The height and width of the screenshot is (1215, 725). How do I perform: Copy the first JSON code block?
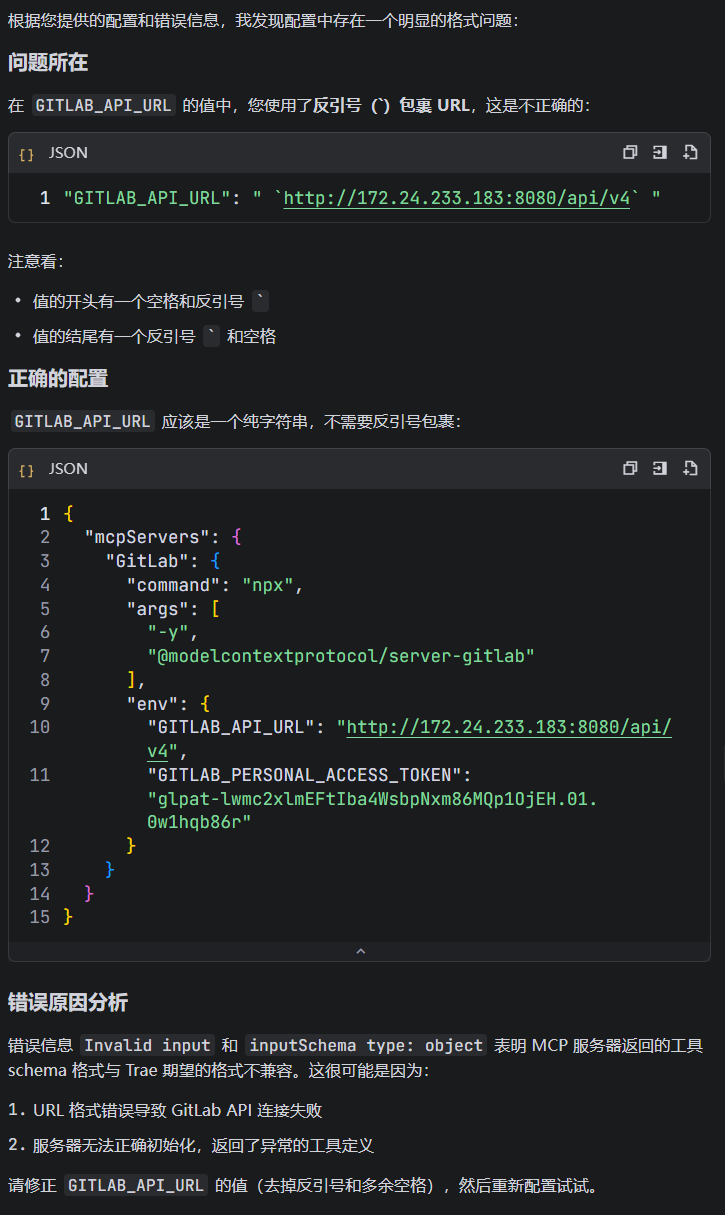[x=630, y=153]
